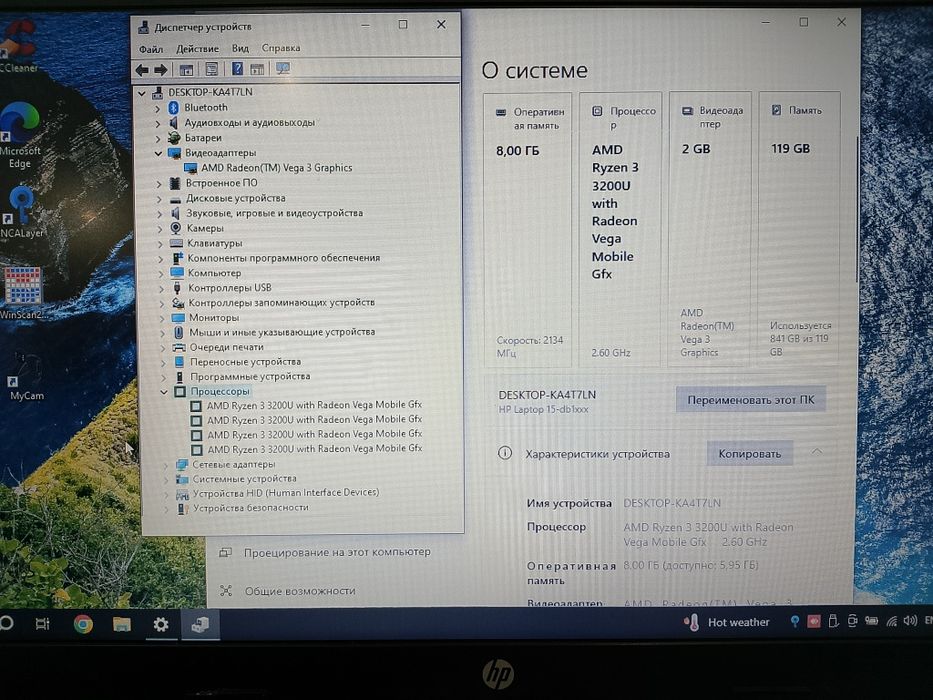This screenshot has height=700, width=933.
Task: Click the blue Help icon in Device Manager toolbar
Action: point(237,69)
